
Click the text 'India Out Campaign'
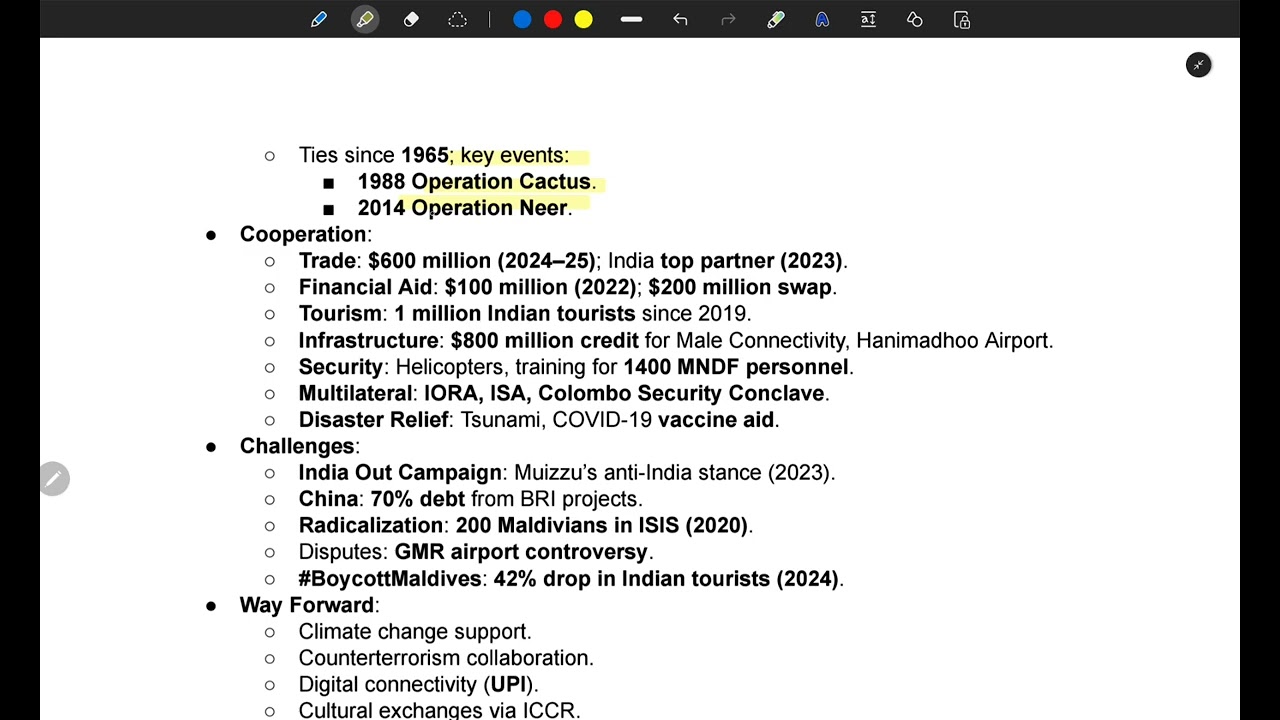pyautogui.click(x=400, y=473)
